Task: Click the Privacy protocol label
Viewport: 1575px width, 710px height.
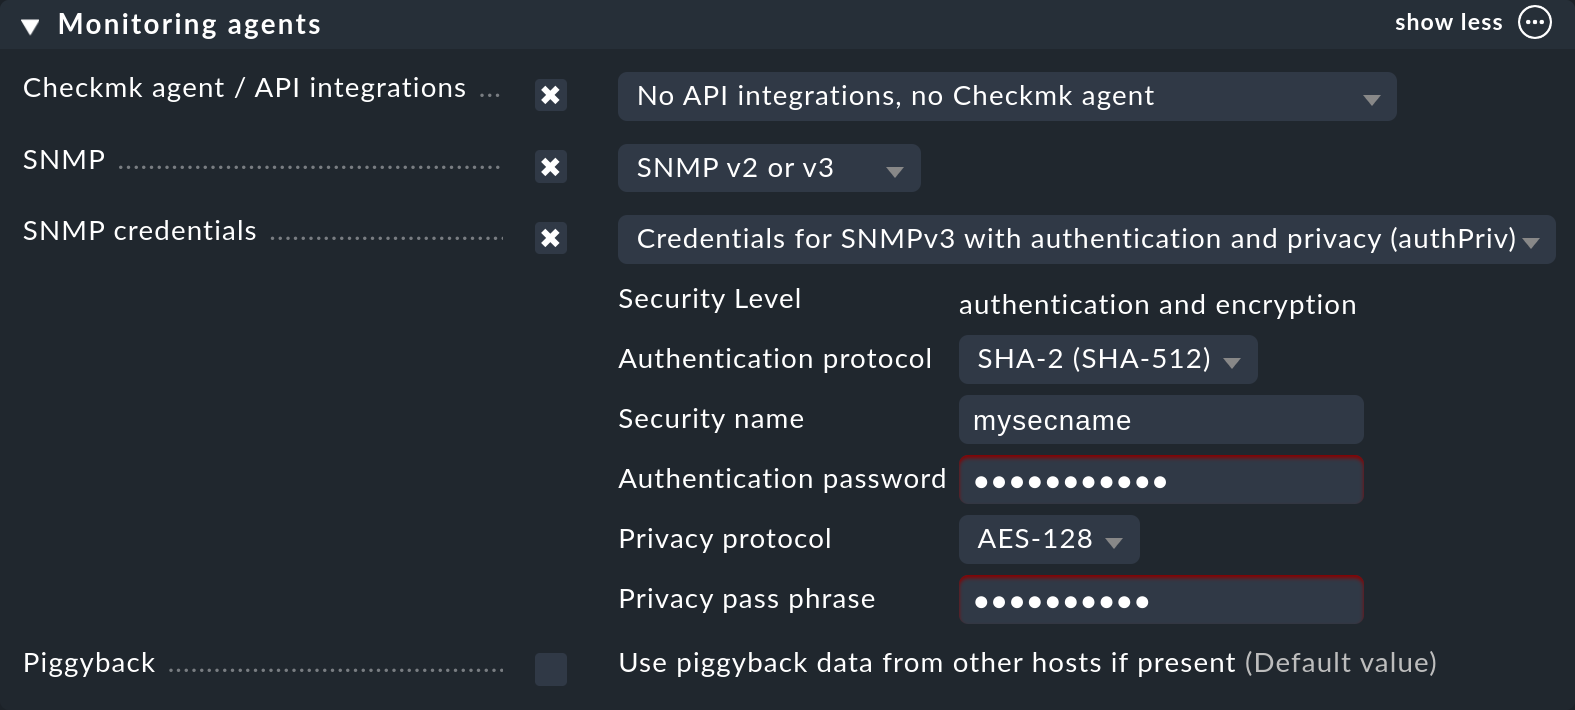Action: 725,539
